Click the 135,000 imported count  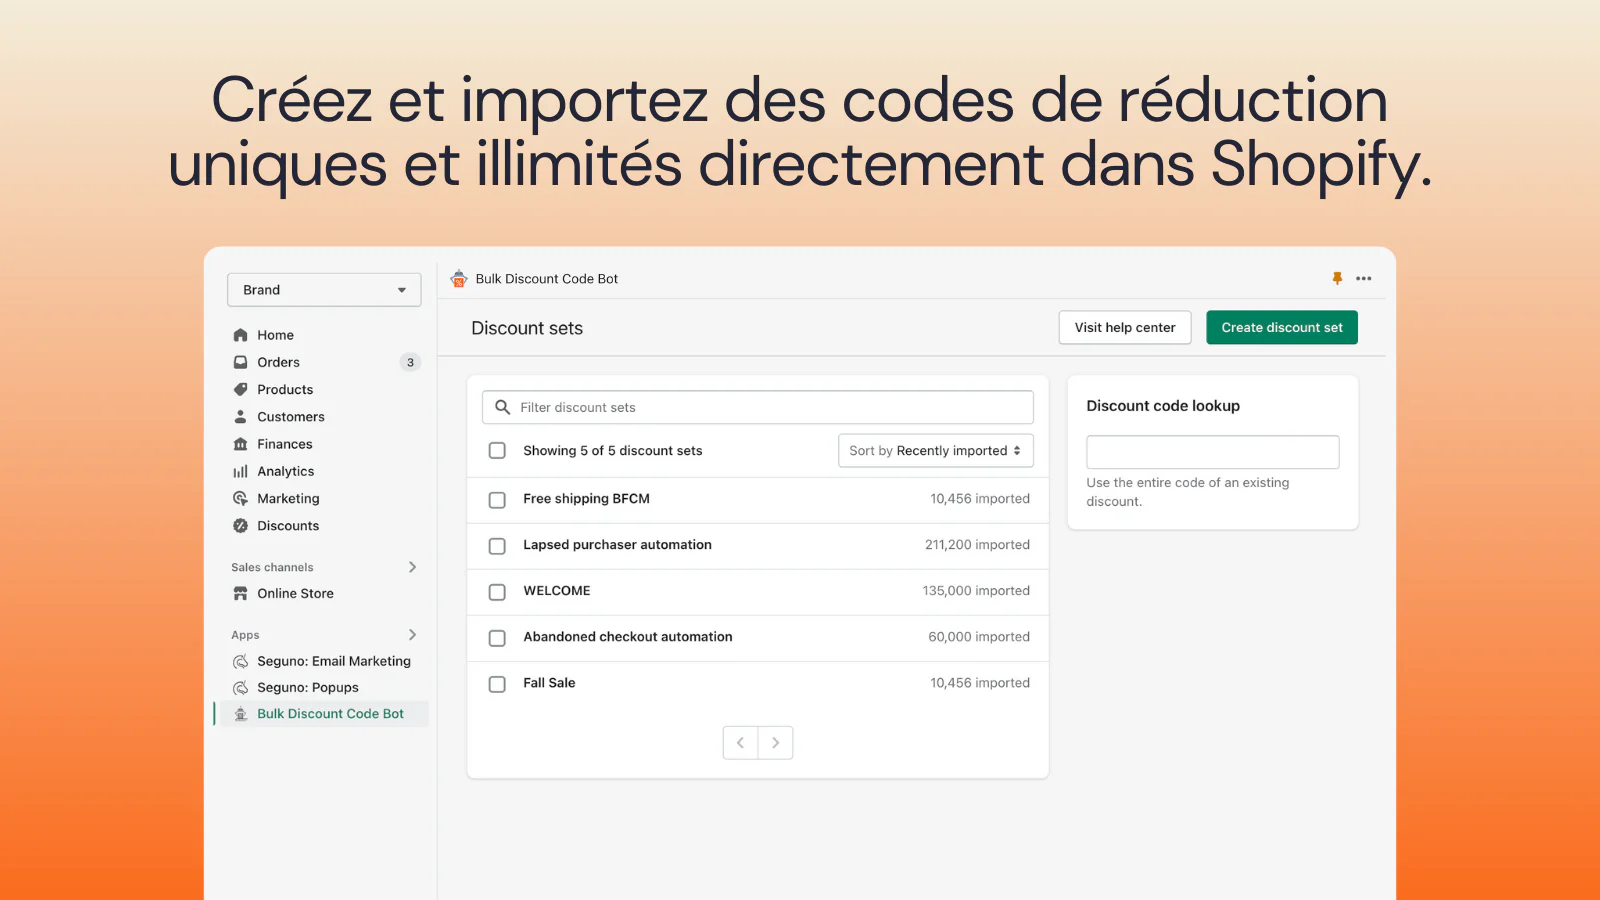click(976, 591)
